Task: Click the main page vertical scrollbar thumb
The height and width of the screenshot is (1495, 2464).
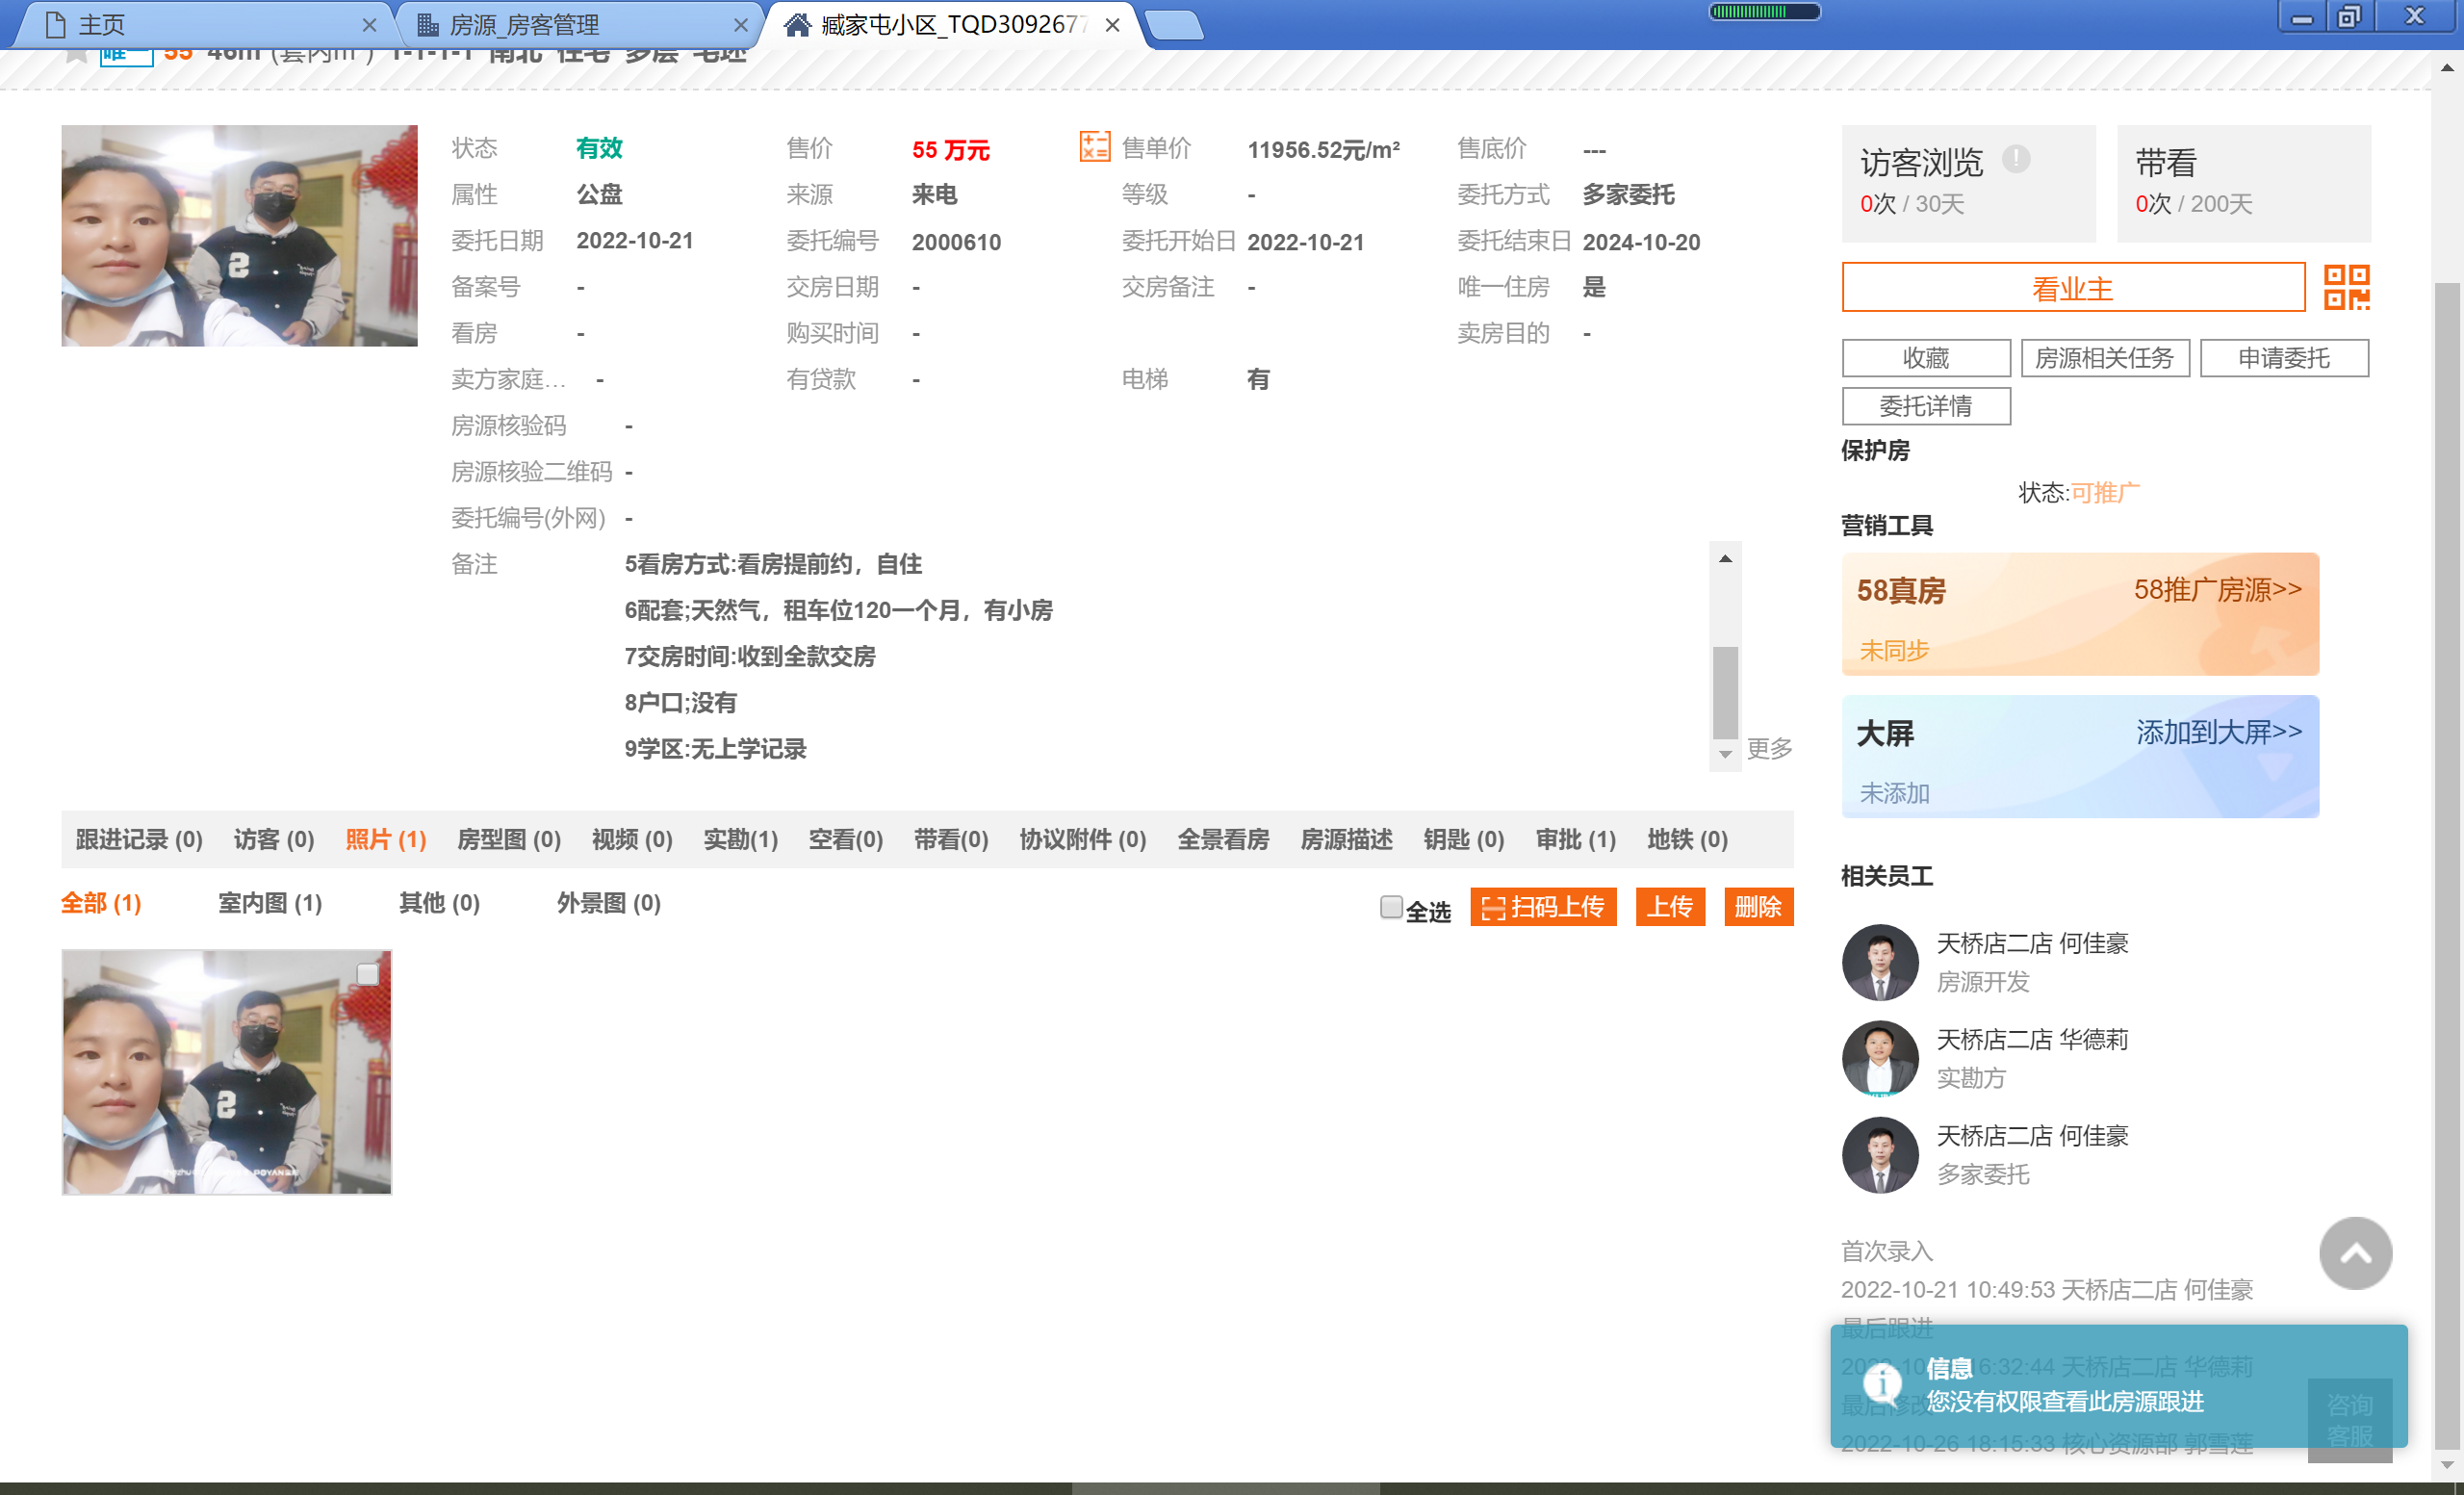Action: tap(2446, 865)
